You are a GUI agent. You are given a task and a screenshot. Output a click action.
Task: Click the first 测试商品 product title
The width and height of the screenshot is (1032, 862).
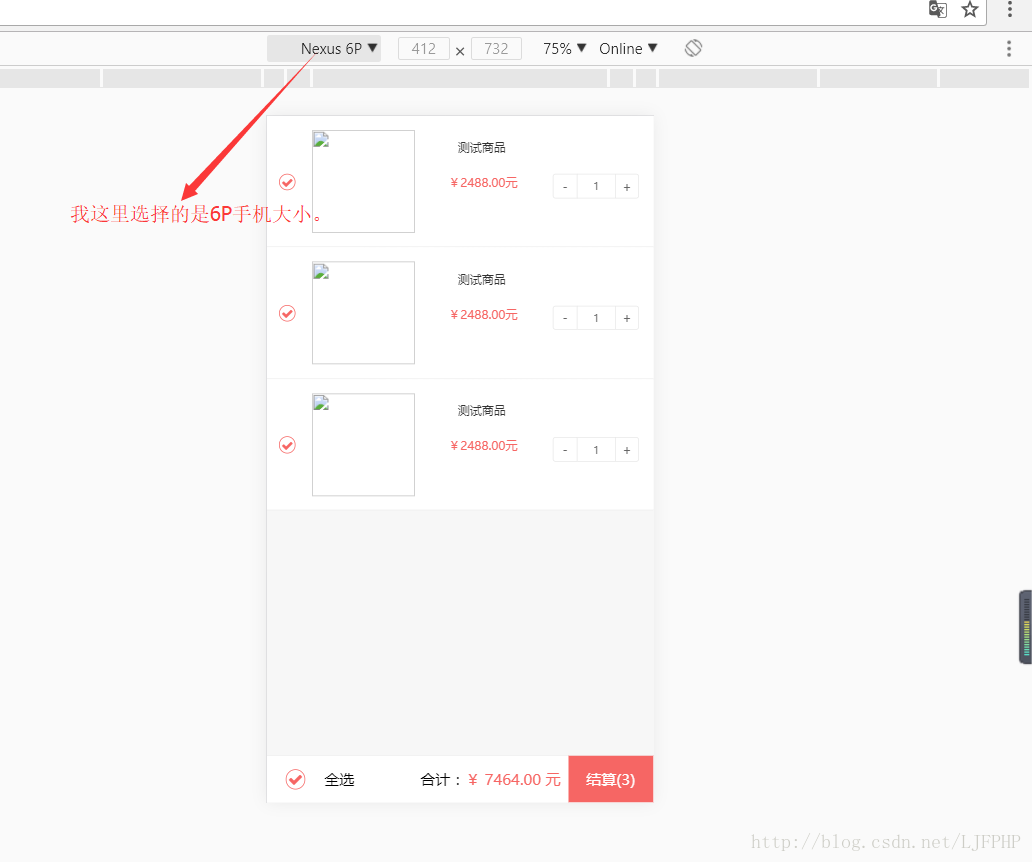coord(481,147)
